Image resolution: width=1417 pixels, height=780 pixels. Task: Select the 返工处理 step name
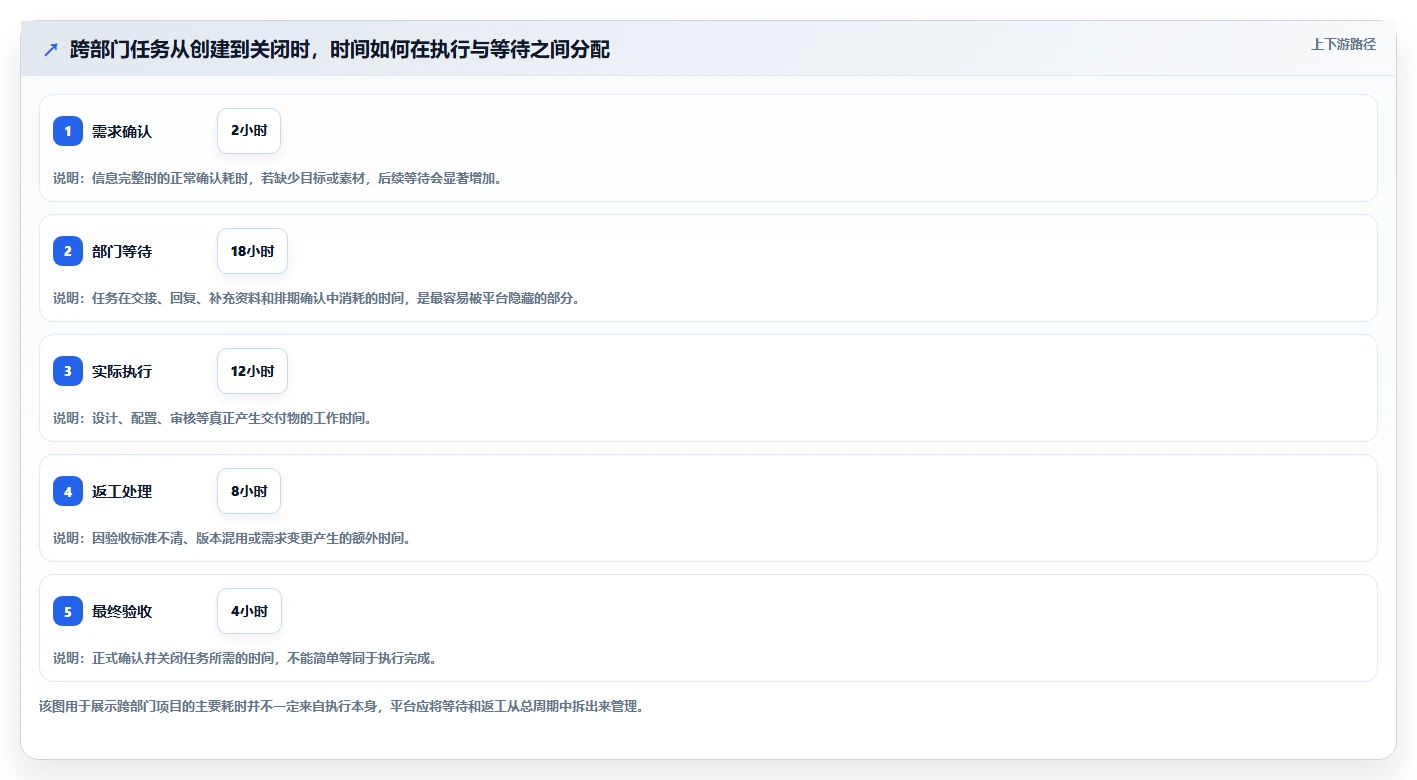click(122, 491)
